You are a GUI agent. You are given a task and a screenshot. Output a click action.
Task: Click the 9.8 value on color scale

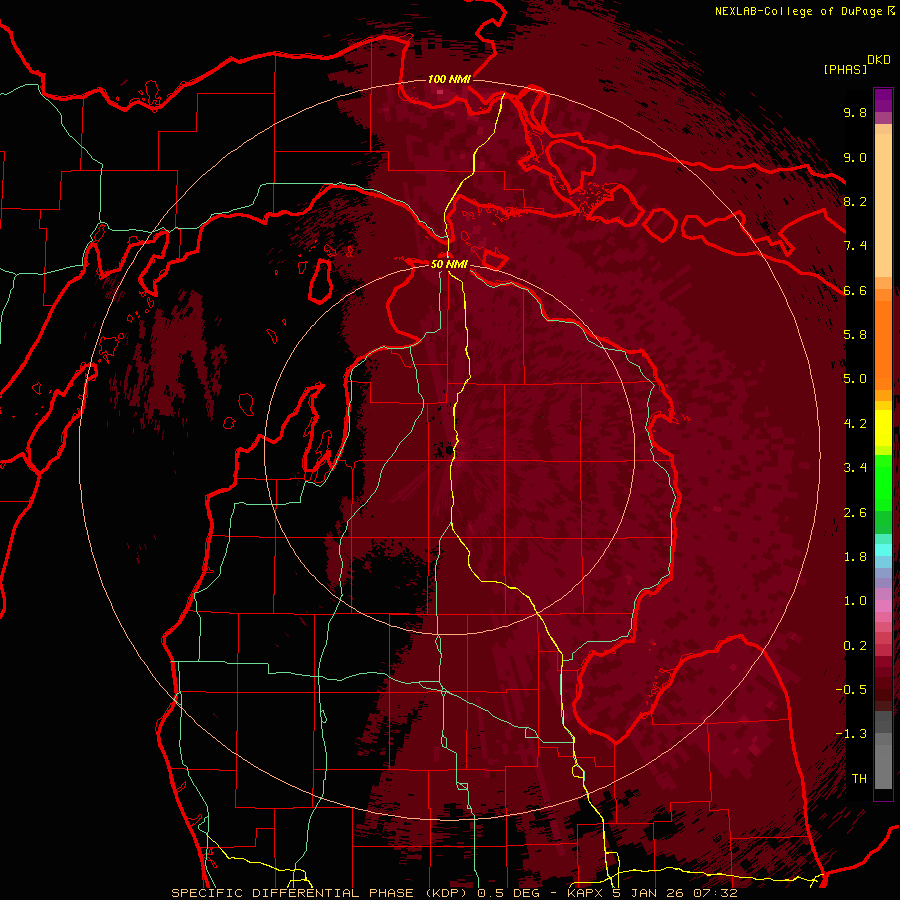855,112
